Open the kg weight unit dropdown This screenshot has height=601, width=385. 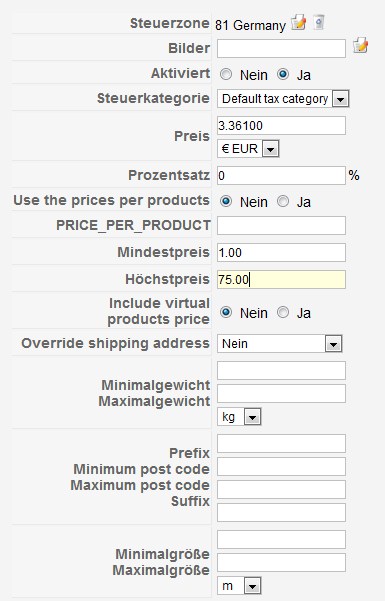[x=239, y=417]
